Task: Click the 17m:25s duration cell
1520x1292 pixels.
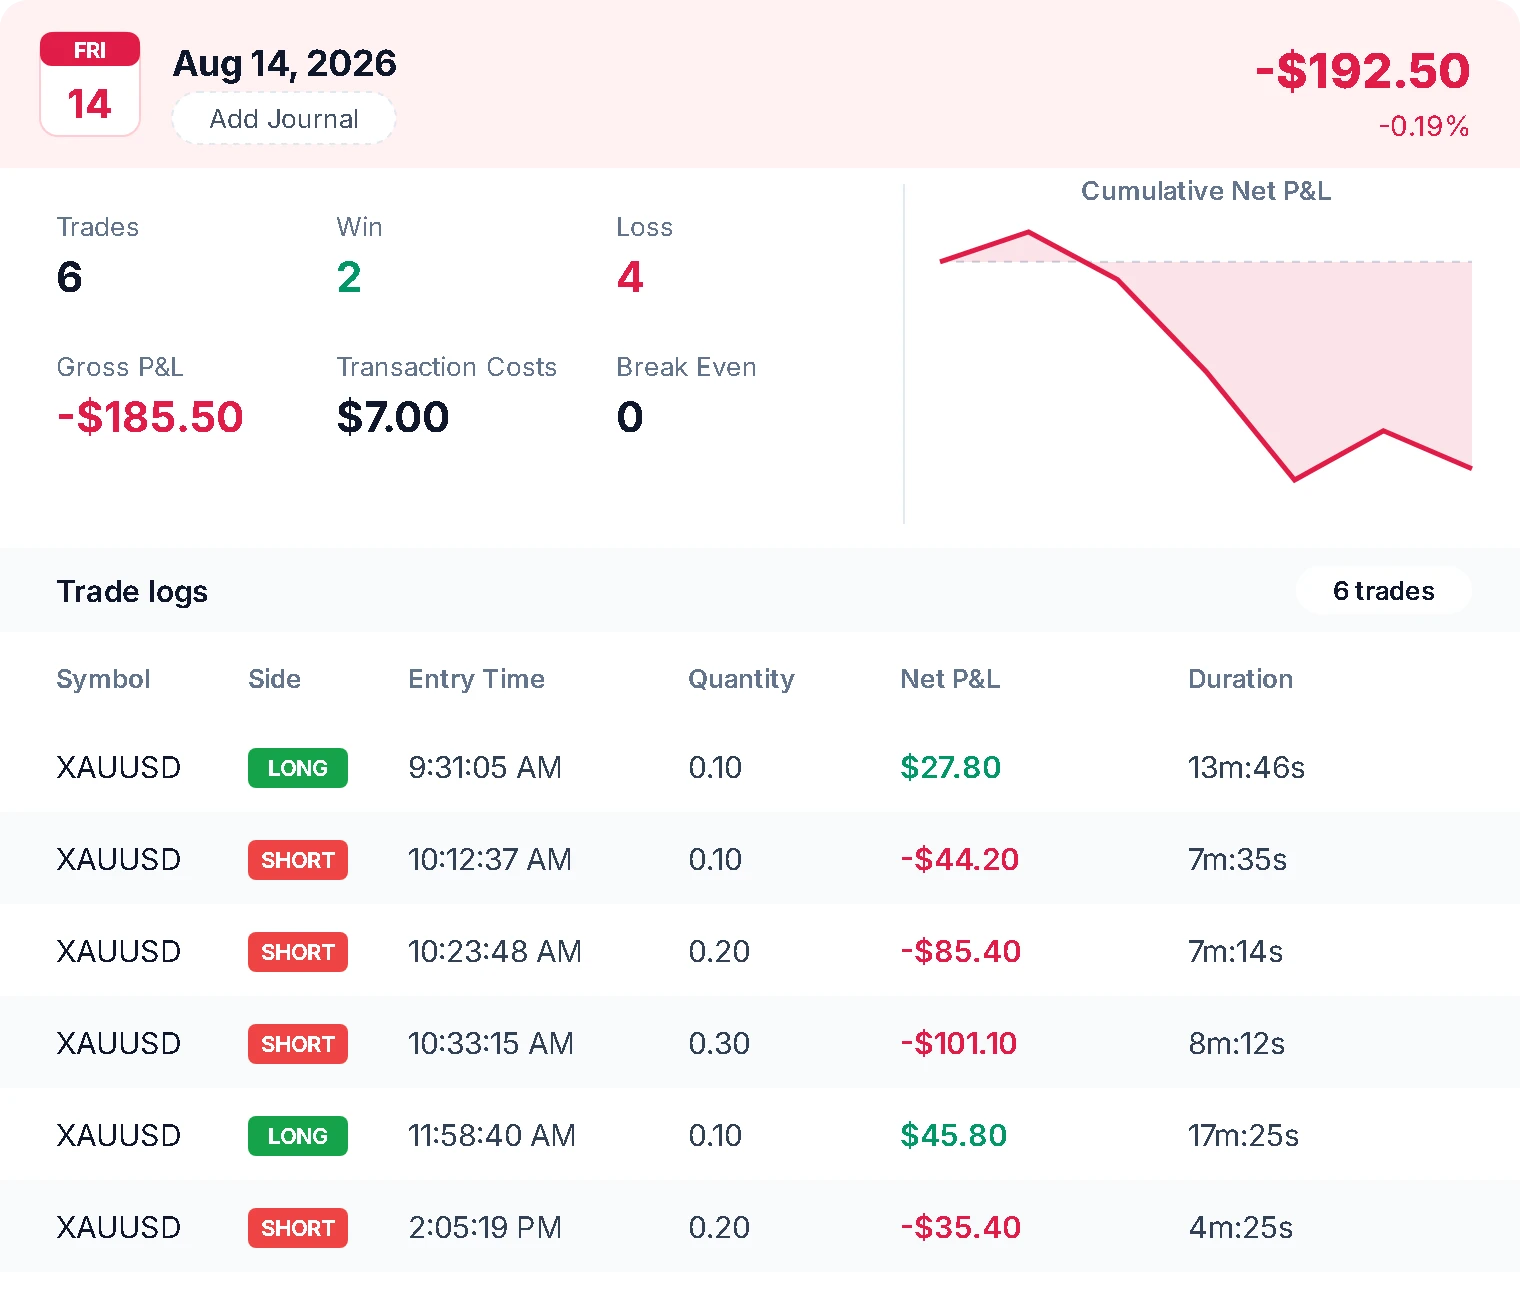Action: pyautogui.click(x=1243, y=1135)
